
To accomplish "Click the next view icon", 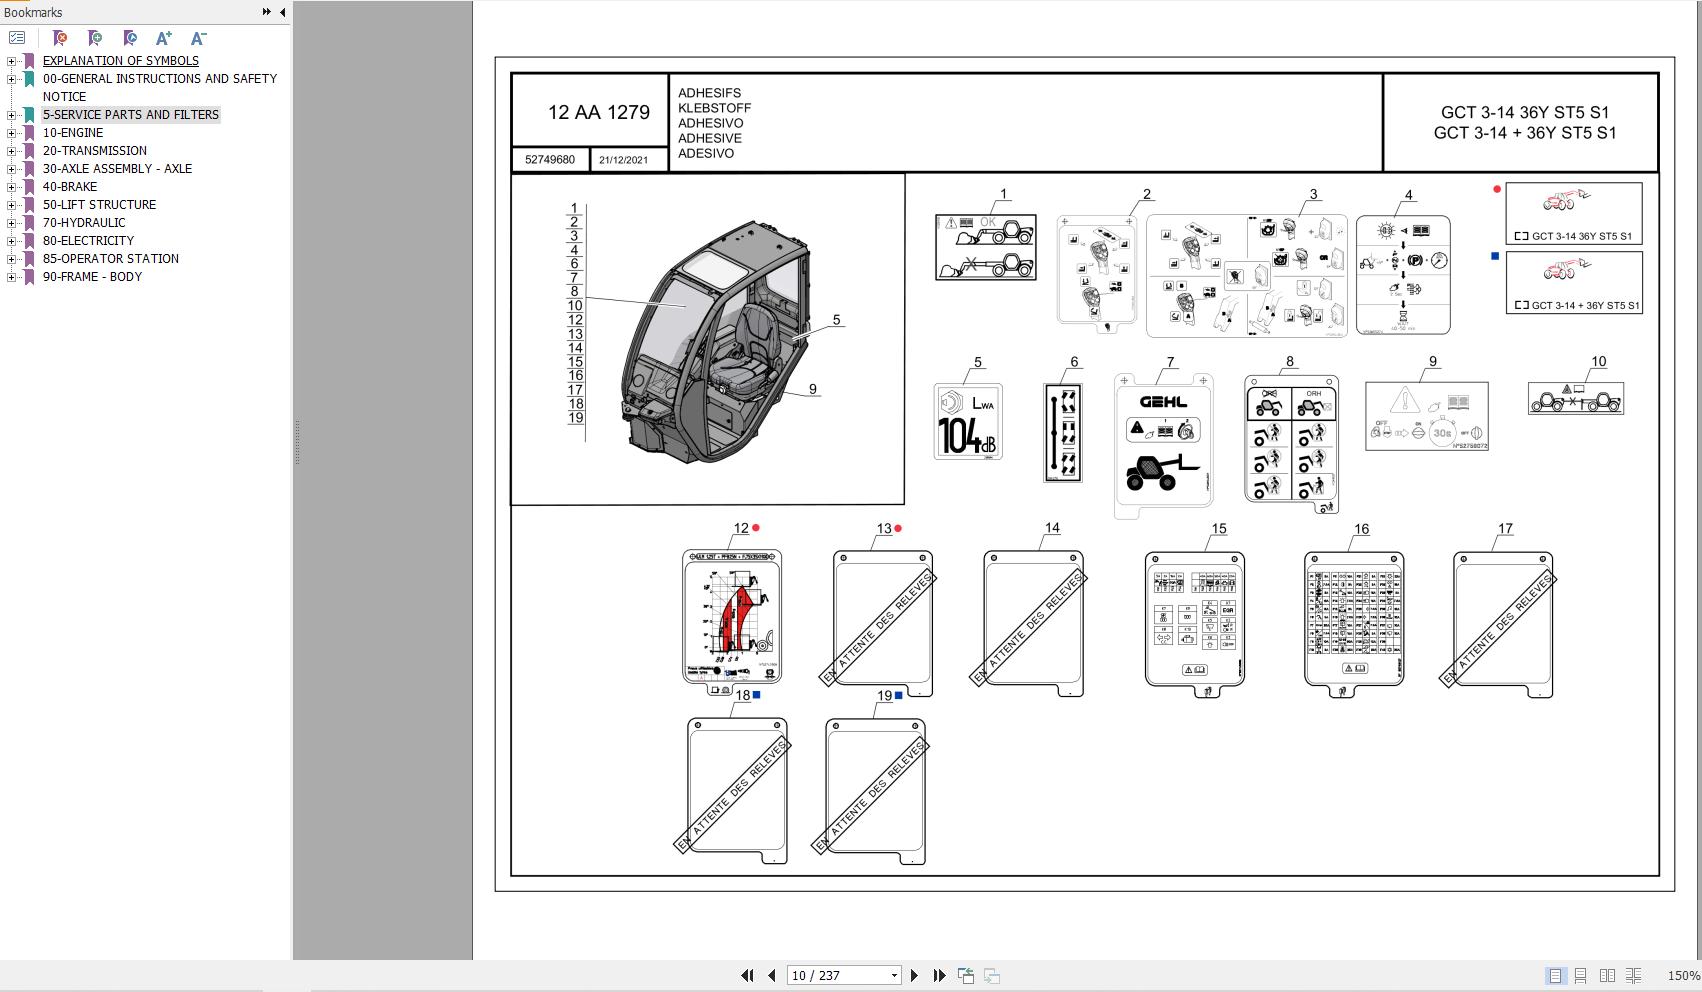I will [x=992, y=975].
